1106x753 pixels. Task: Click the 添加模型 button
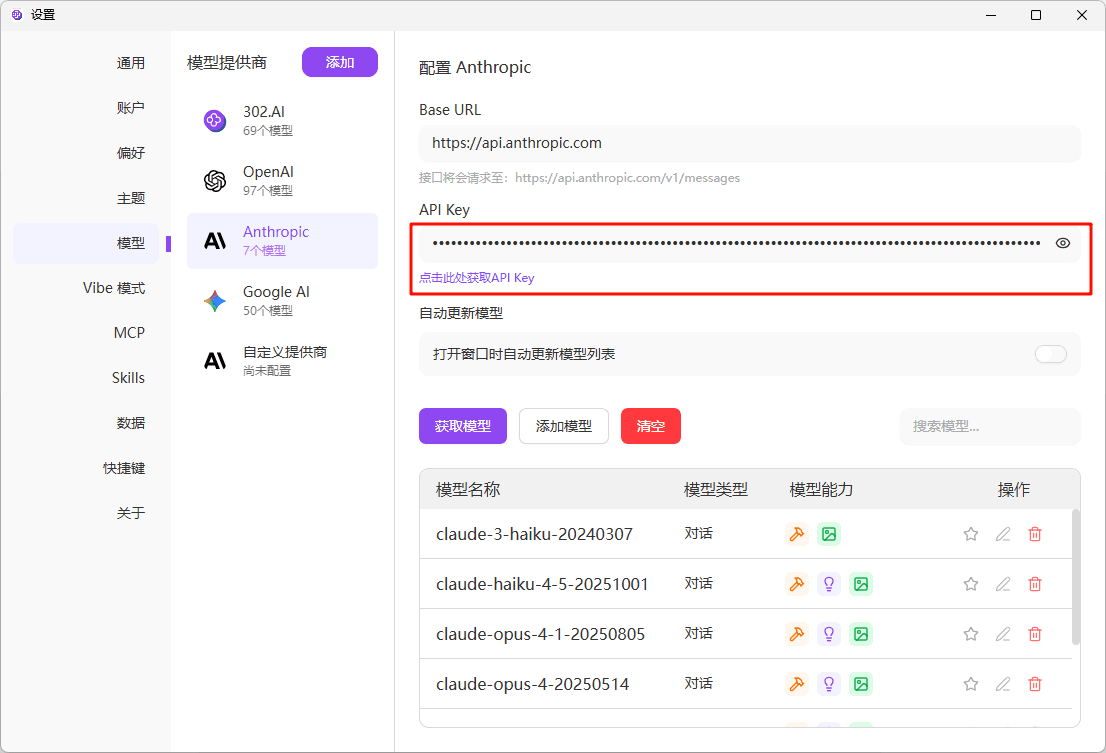pos(564,426)
